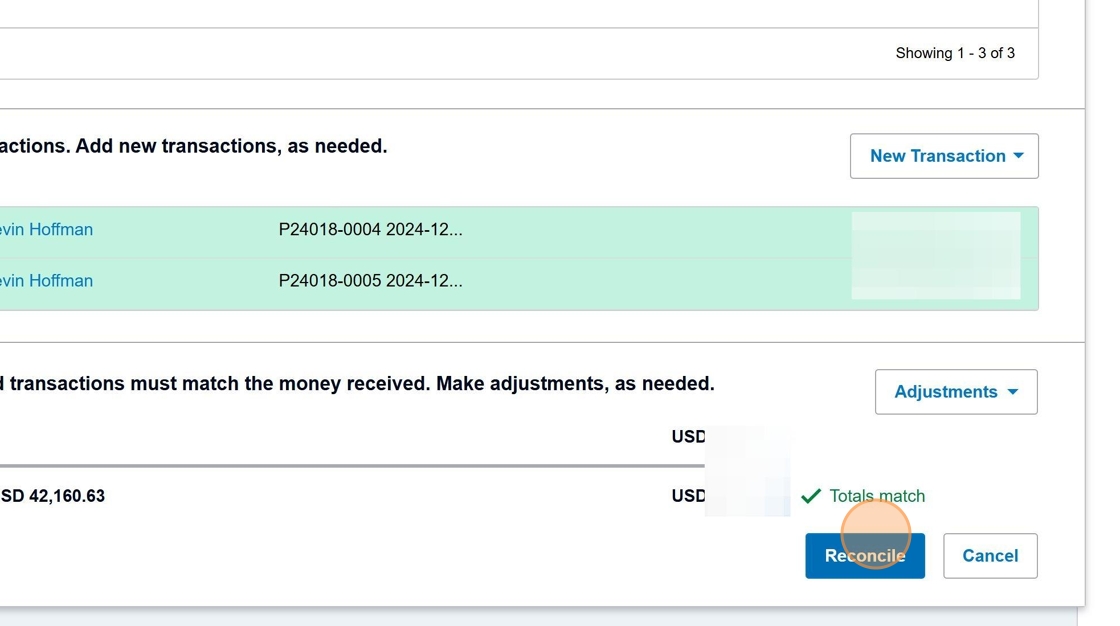Select the P24018-0005 transaction reference

pyautogui.click(x=370, y=281)
